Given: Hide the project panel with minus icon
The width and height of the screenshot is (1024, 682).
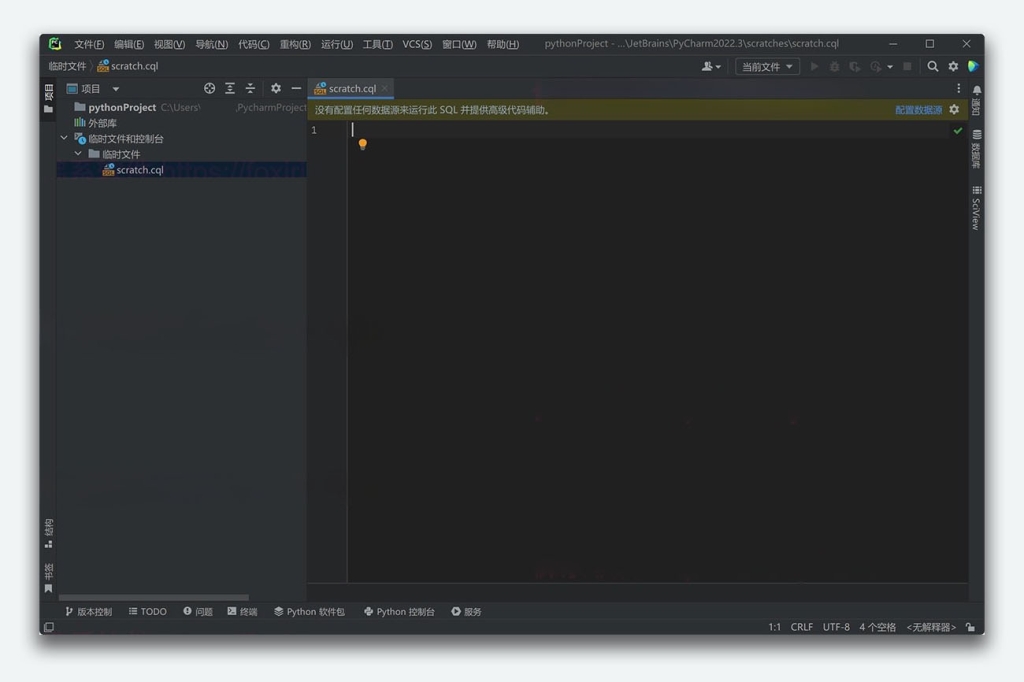Looking at the screenshot, I should 296,88.
